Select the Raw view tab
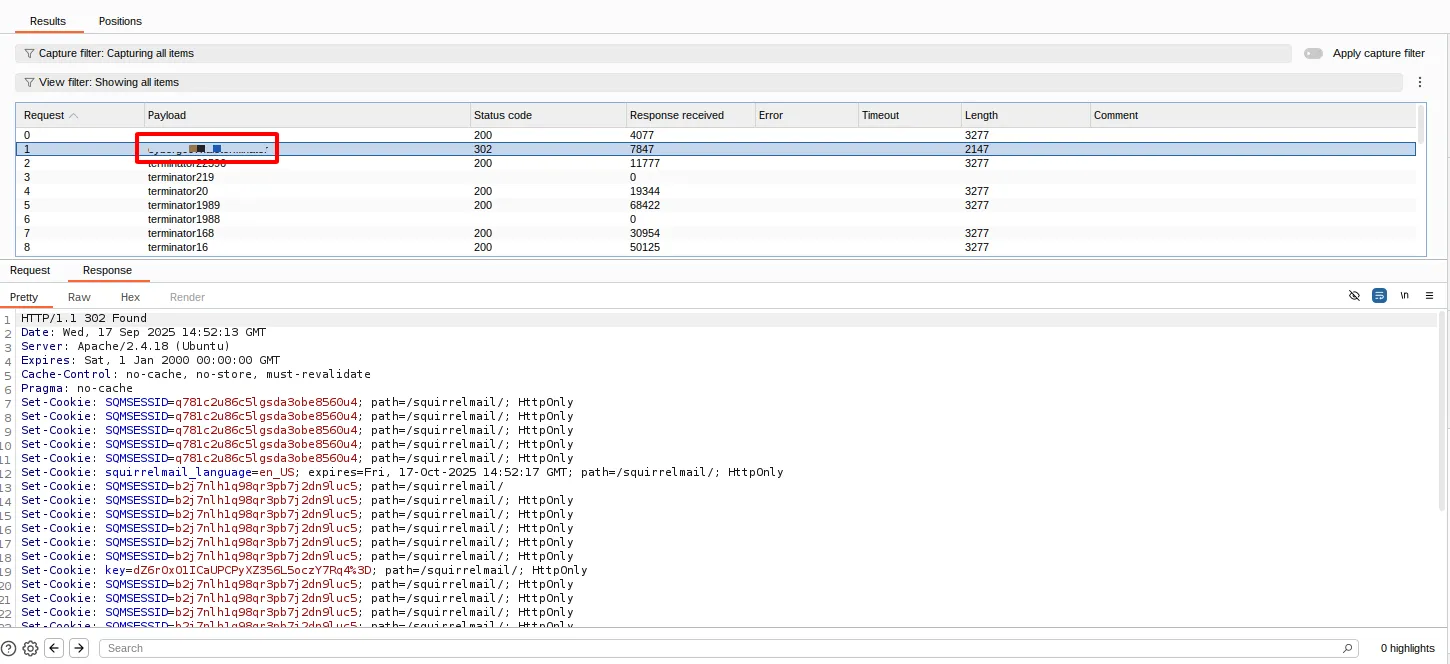This screenshot has width=1450, height=664. (x=79, y=297)
